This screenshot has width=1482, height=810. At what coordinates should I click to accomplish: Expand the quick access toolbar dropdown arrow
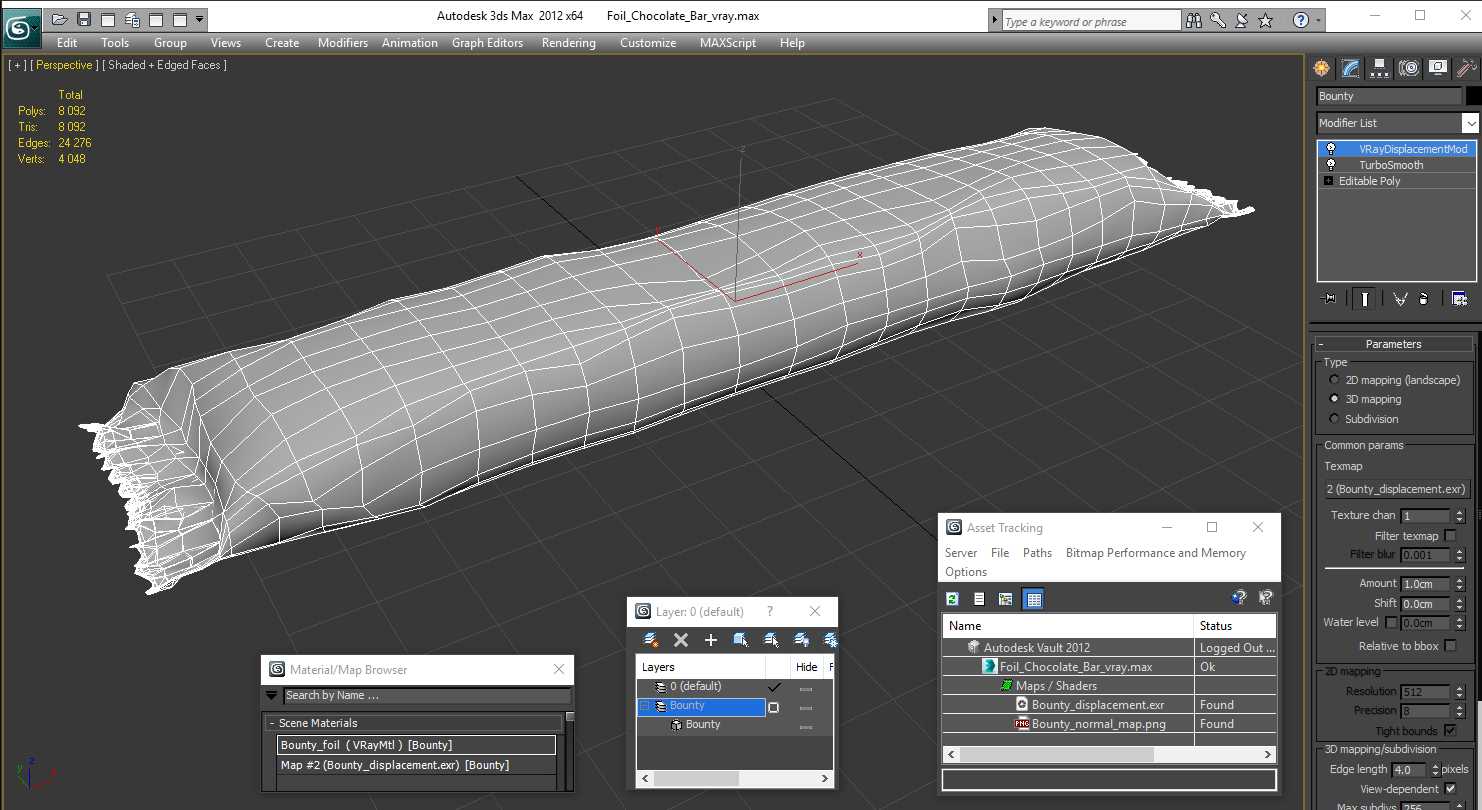(200, 19)
